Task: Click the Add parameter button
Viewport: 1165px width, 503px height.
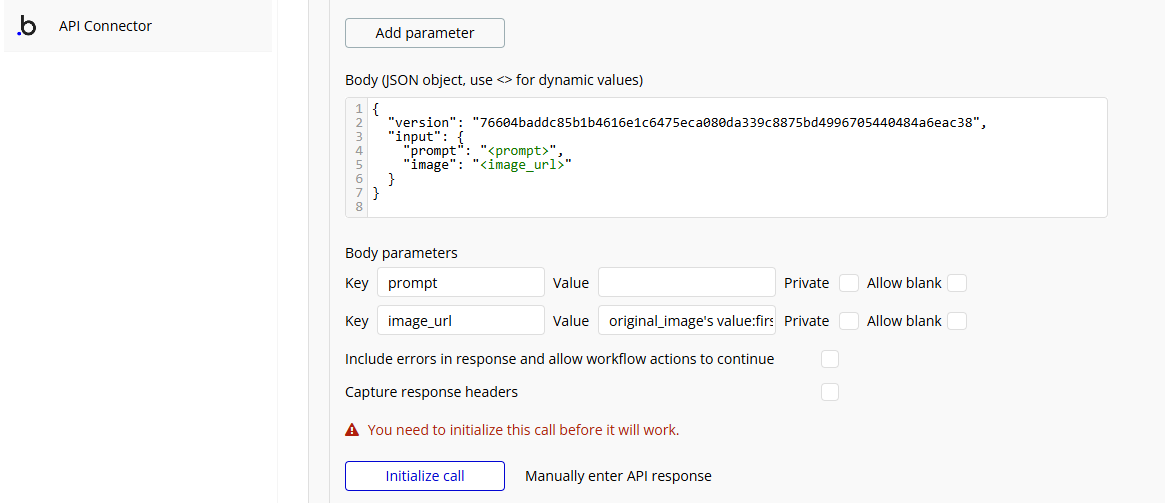Action: (424, 33)
